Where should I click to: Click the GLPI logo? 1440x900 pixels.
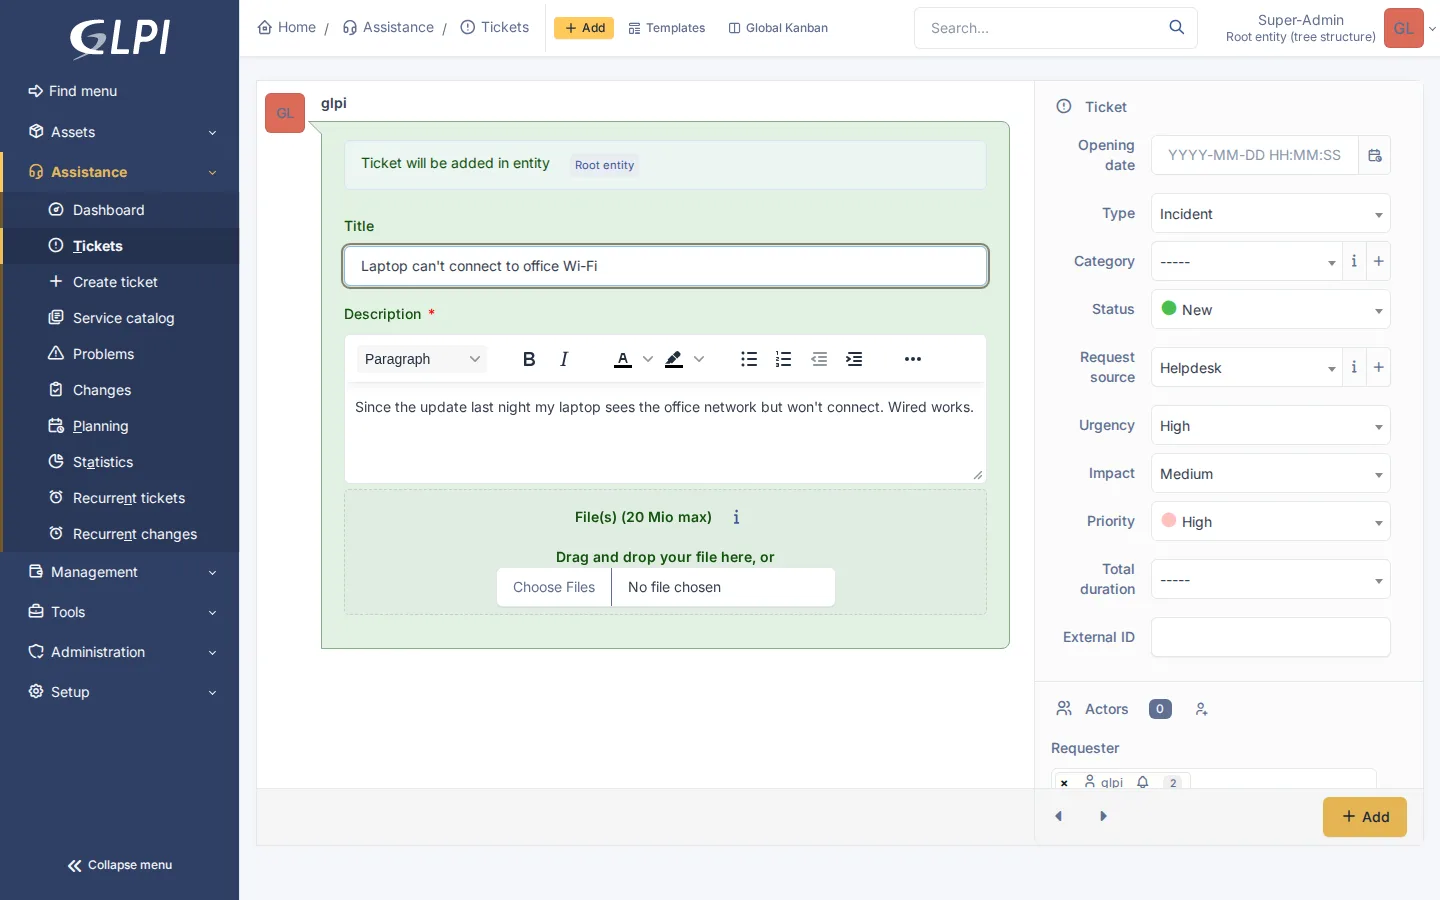[120, 39]
